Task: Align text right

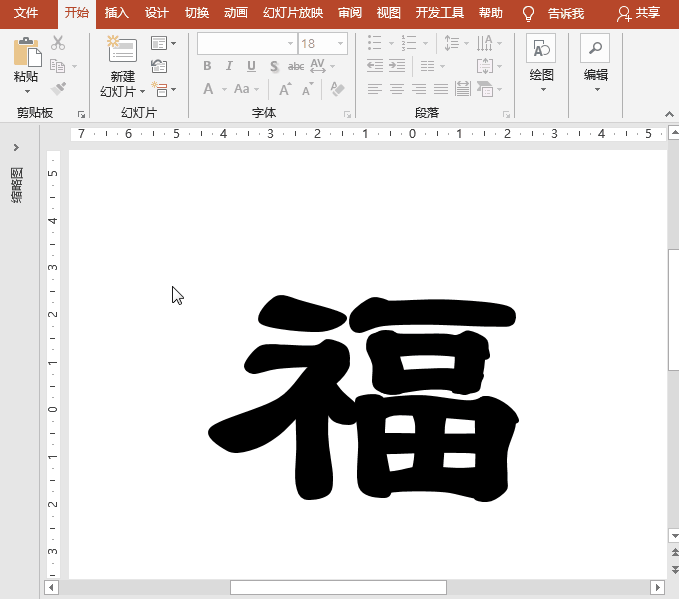Action: [419, 89]
